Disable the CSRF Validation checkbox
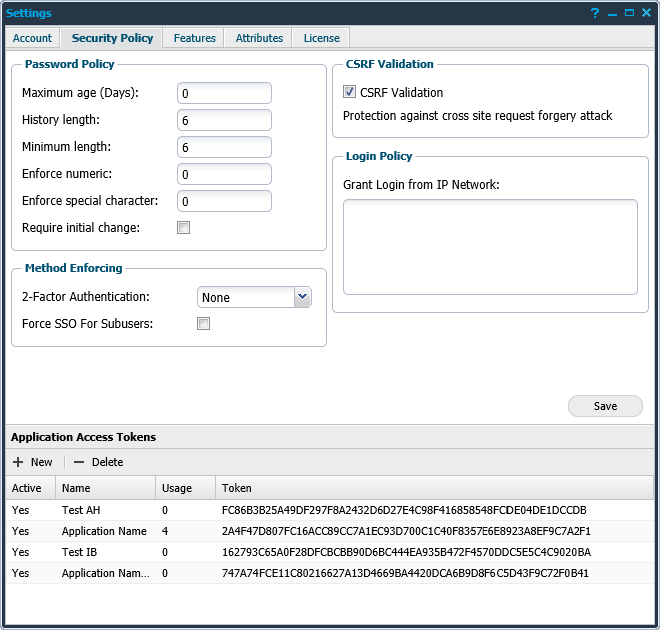This screenshot has width=660, height=630. click(350, 92)
